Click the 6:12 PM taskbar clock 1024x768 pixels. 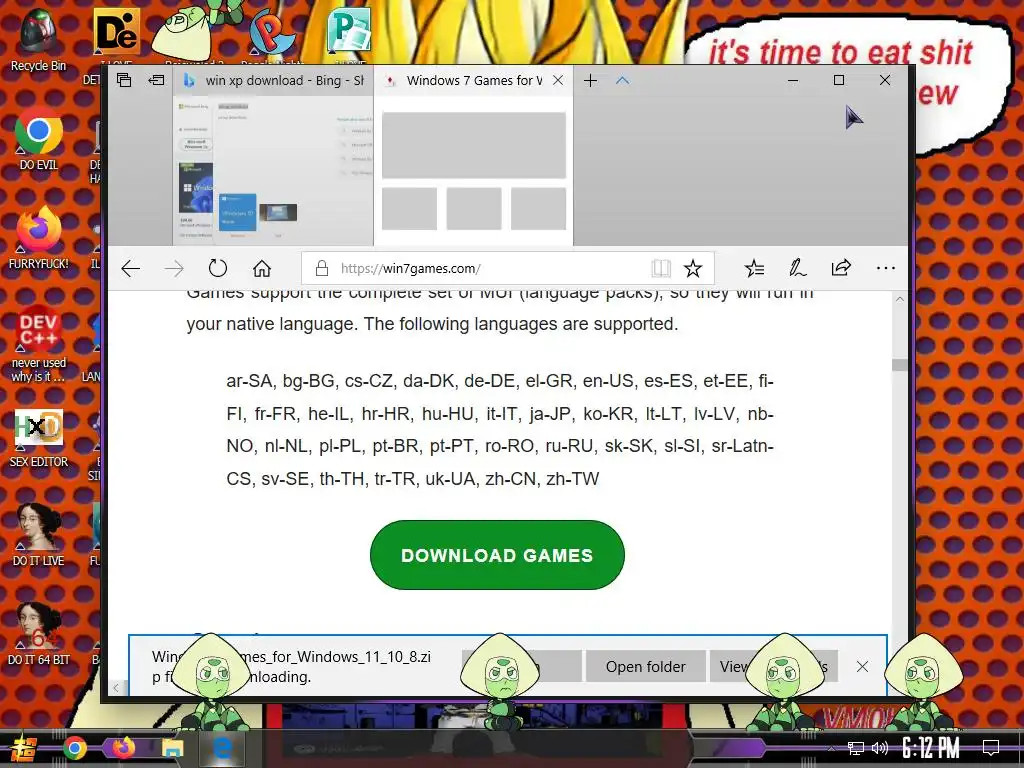pos(931,748)
